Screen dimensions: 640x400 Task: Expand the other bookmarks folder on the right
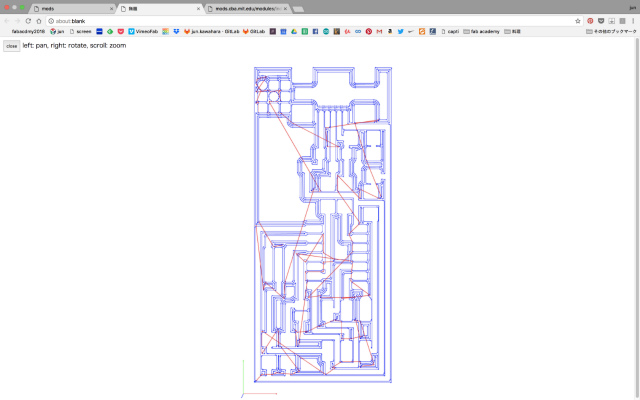pyautogui.click(x=611, y=31)
